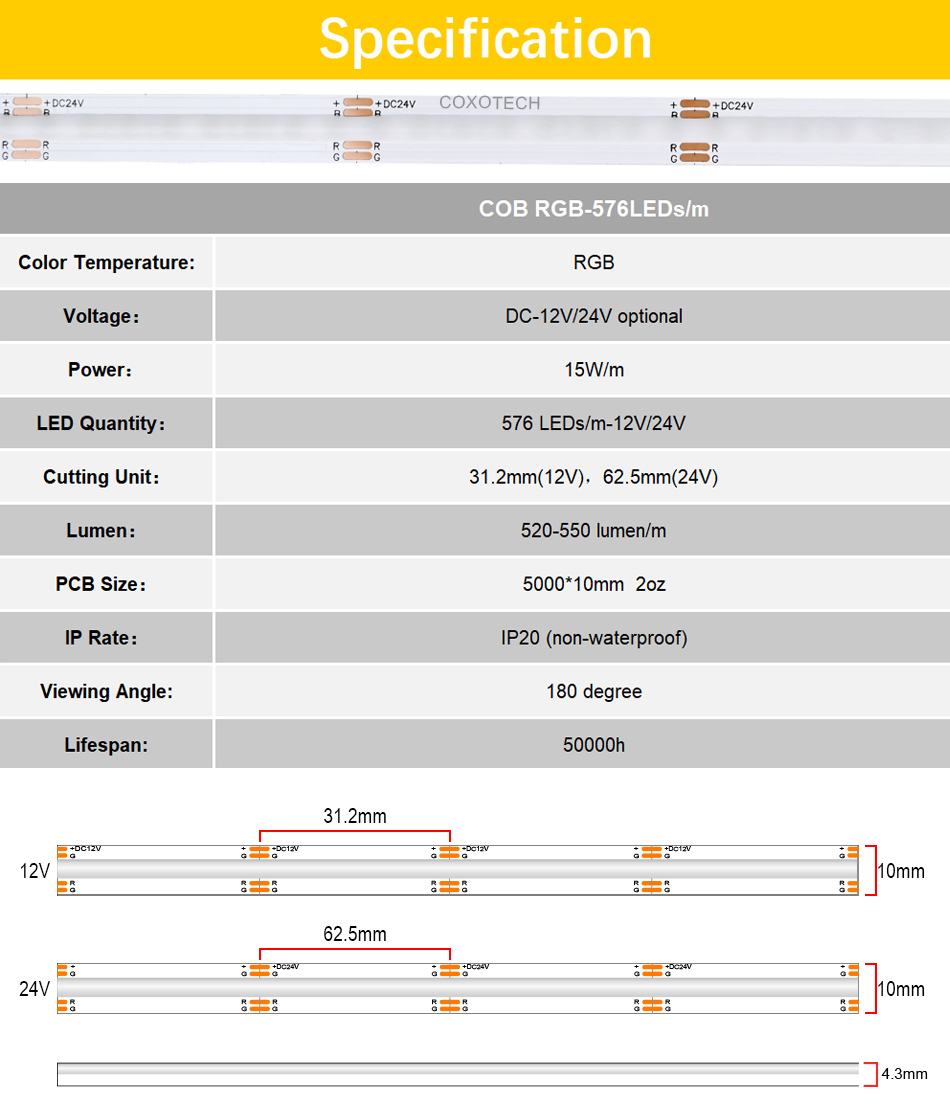
Task: Click the 4.3mm thickness dimension label
Action: pos(904,1074)
